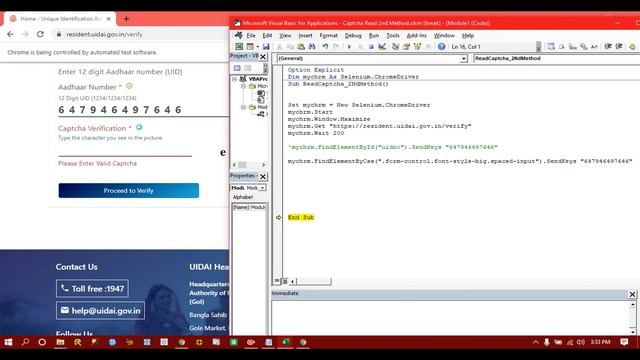The image size is (640, 360).
Task: Open Run menu in VBA editor
Action: (x=373, y=36)
